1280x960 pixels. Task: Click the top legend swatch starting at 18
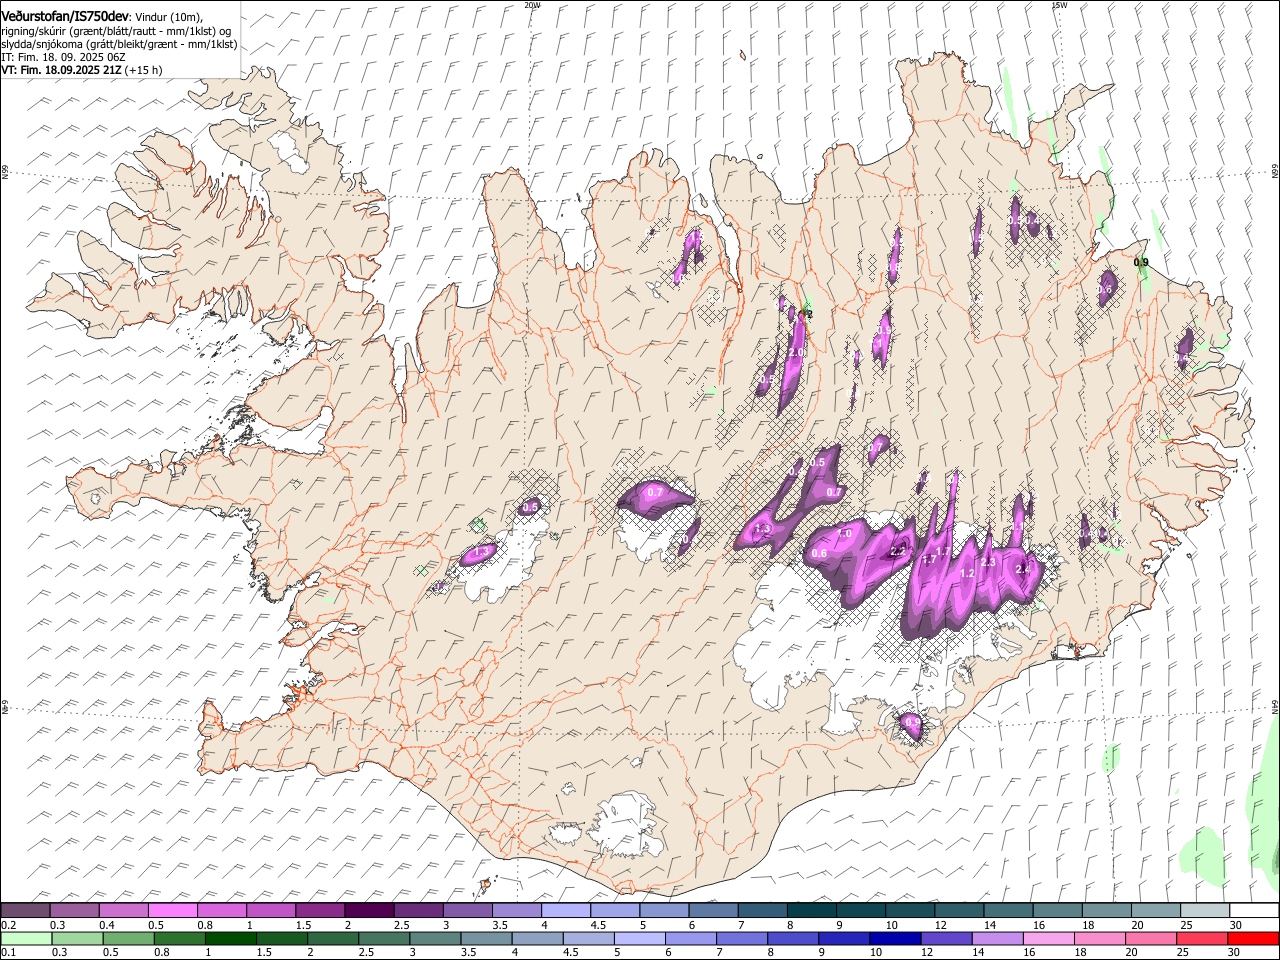tap(1107, 911)
